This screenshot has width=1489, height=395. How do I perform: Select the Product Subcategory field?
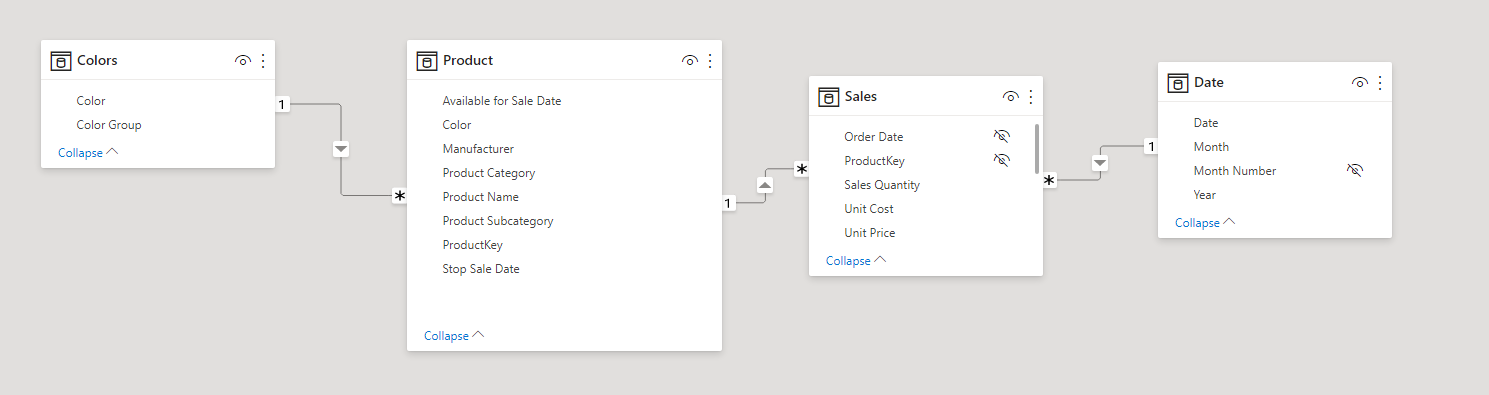[498, 221]
